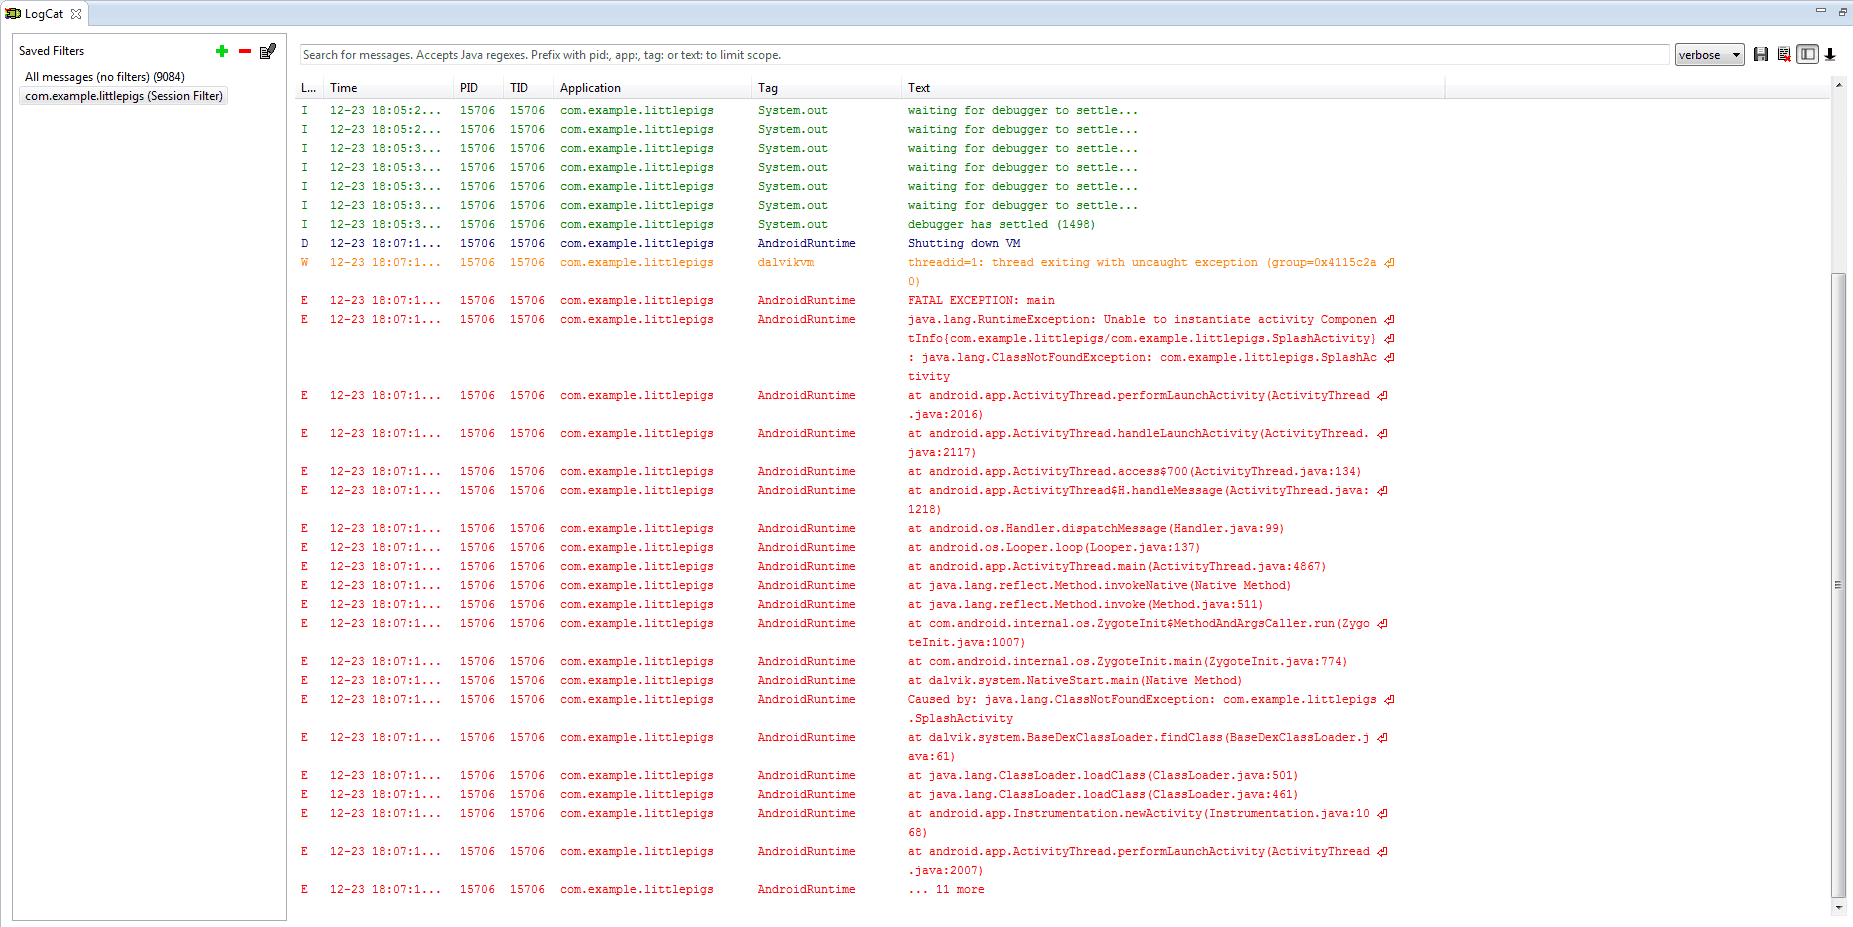Click the Saved Filters panel heading
Image resolution: width=1853 pixels, height=927 pixels.
52,51
